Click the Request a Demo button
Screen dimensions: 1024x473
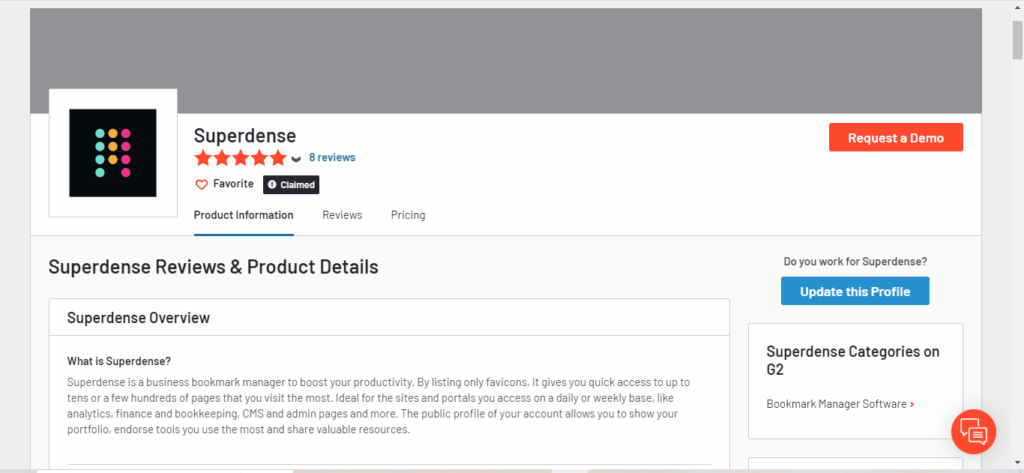point(896,137)
